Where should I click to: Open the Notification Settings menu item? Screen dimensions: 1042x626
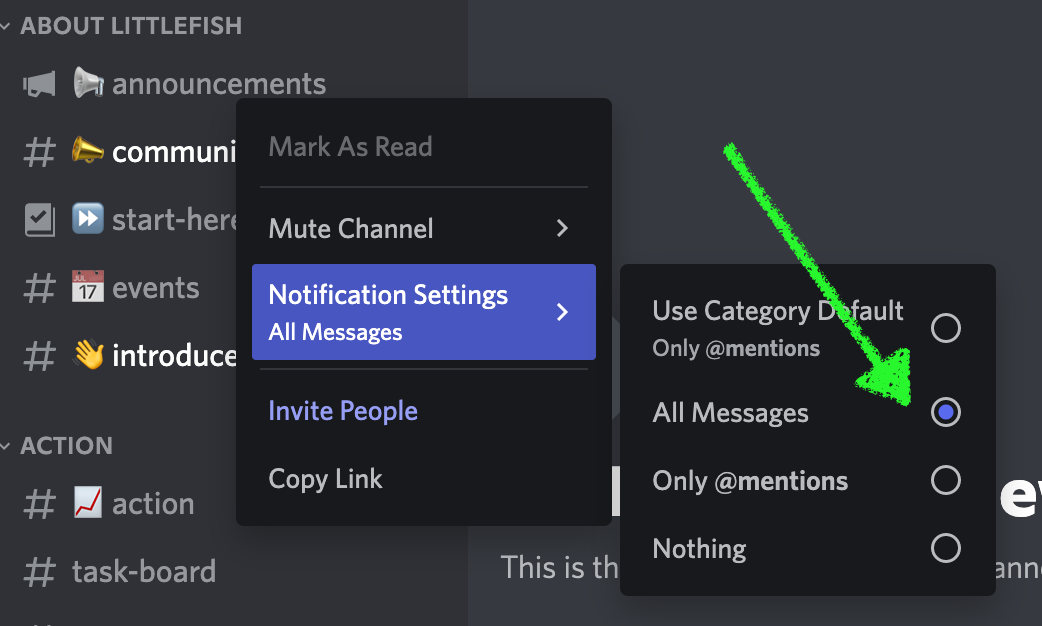point(423,312)
